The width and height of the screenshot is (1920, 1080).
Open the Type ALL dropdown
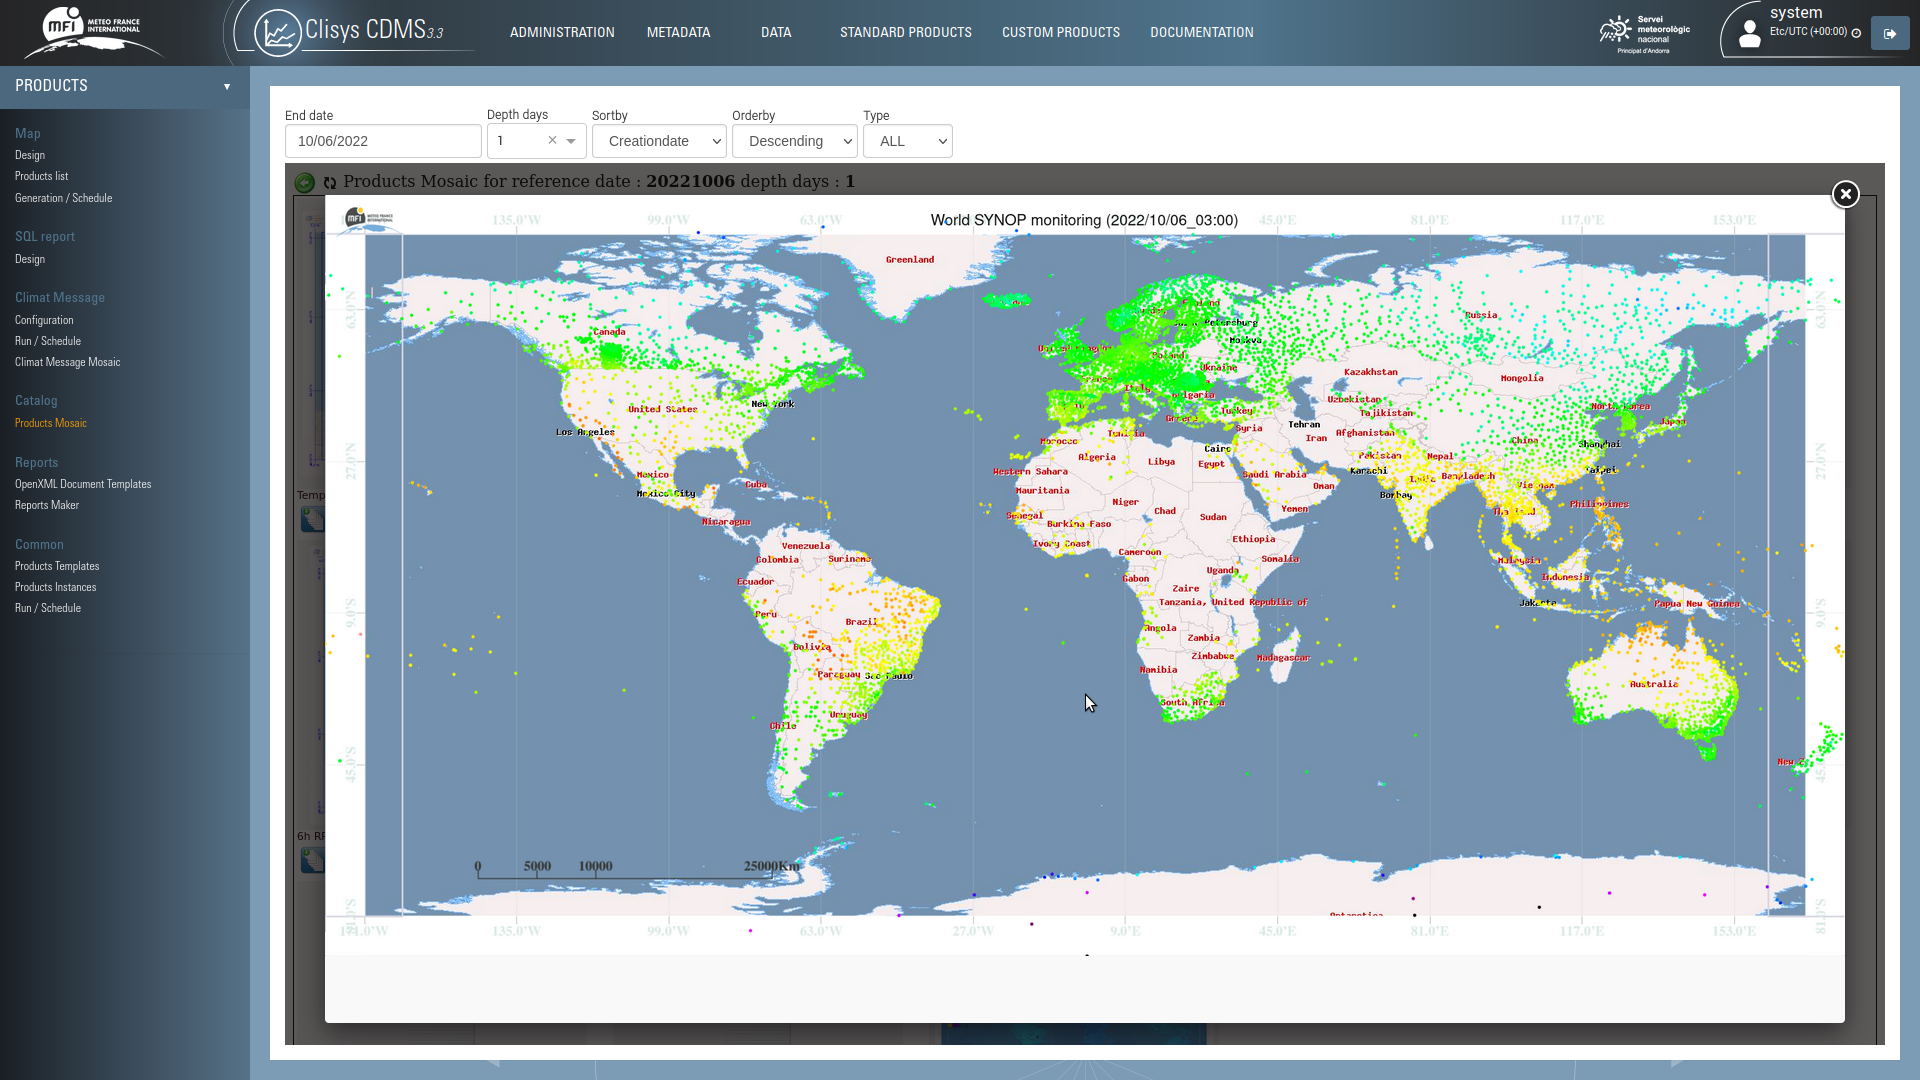point(907,142)
